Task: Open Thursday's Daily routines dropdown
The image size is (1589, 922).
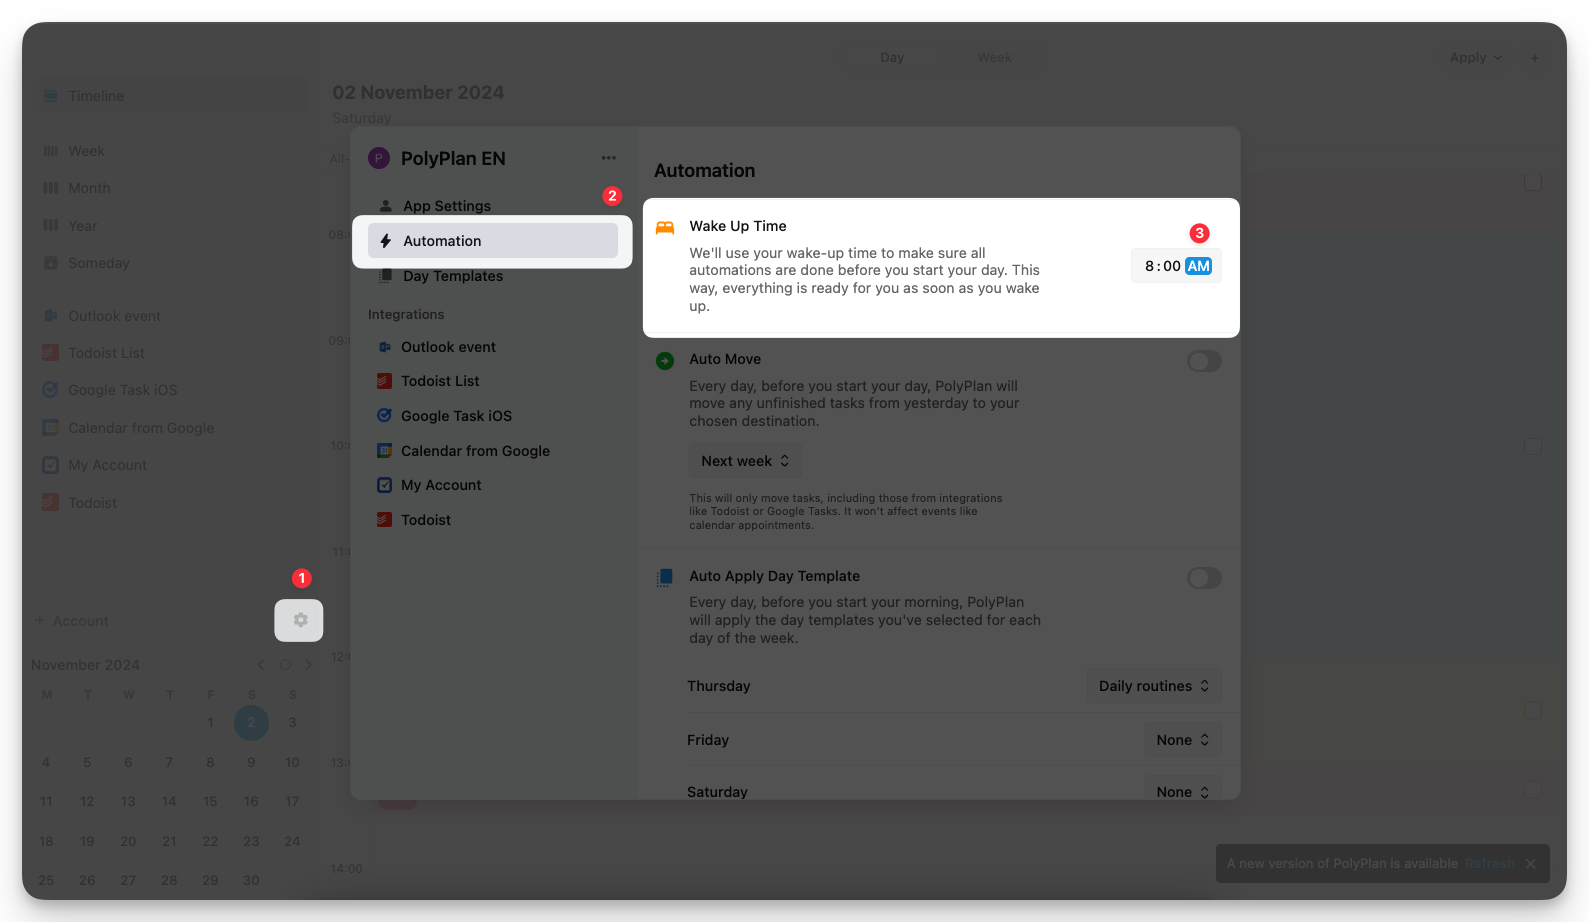Action: [x=1153, y=686]
